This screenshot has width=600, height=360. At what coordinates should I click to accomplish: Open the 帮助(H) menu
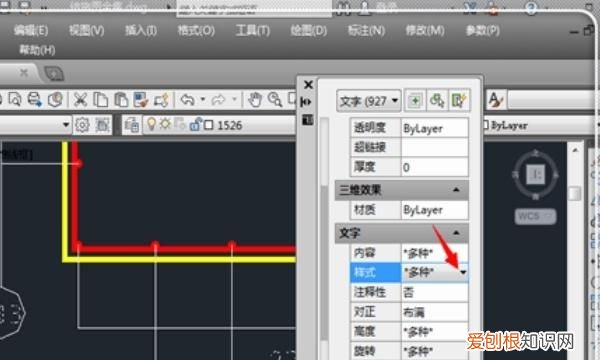point(37,50)
